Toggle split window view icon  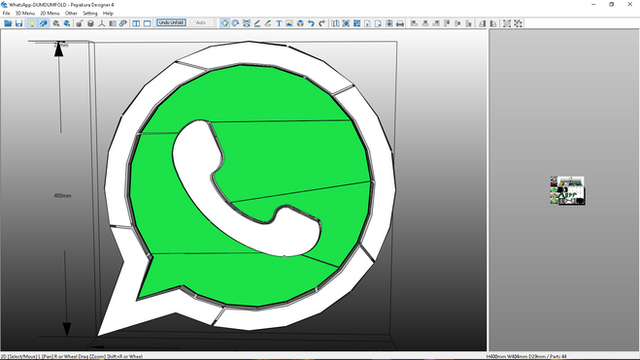[x=136, y=23]
